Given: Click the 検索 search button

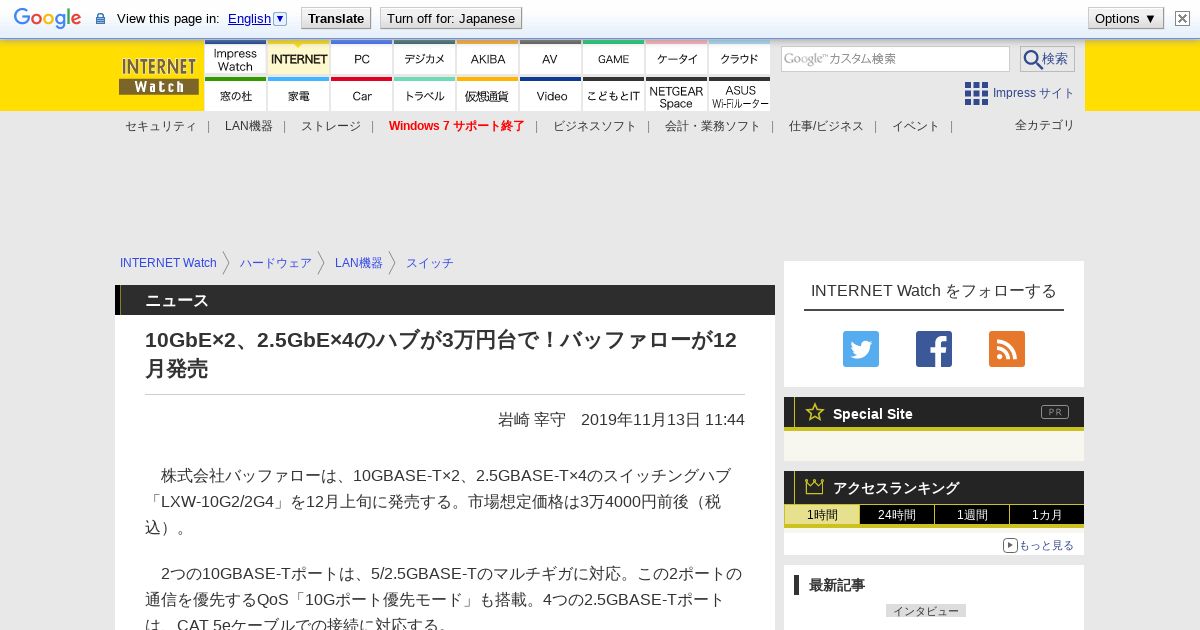Looking at the screenshot, I should [x=1047, y=59].
